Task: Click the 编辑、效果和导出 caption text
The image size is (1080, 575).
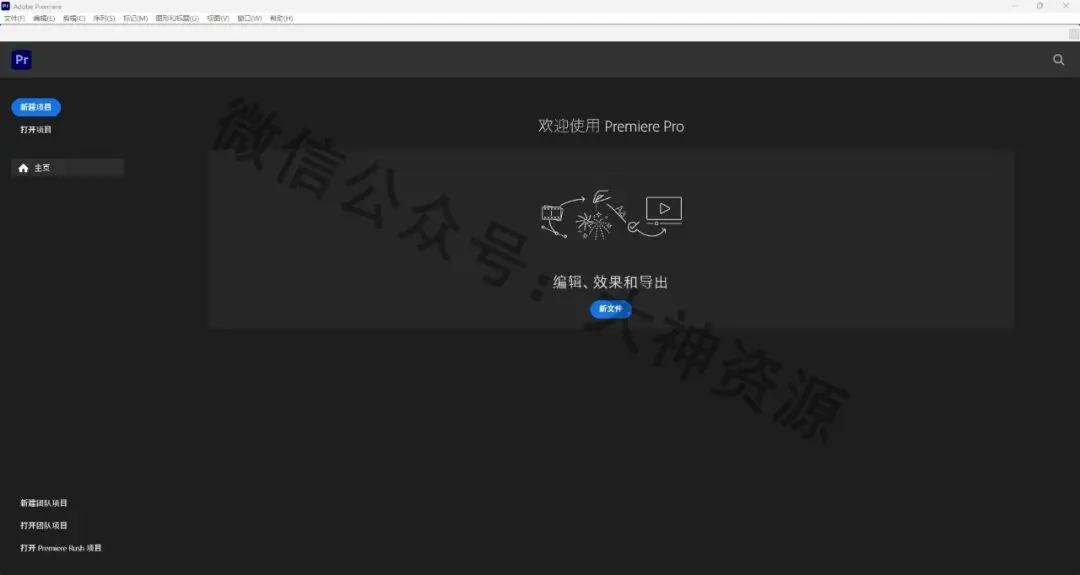Action: point(610,282)
